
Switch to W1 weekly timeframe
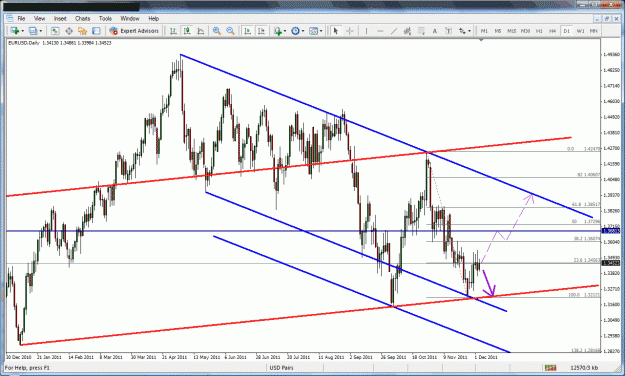point(580,31)
